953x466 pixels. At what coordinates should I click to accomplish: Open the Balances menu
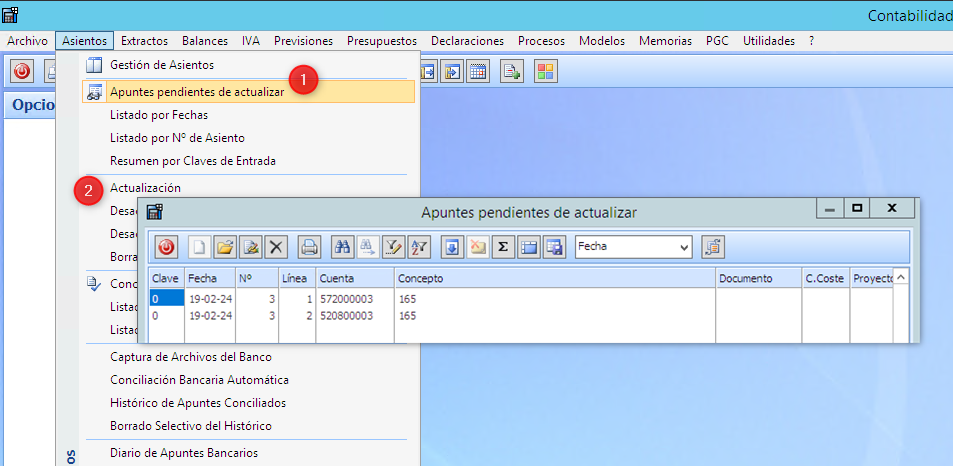pos(204,41)
